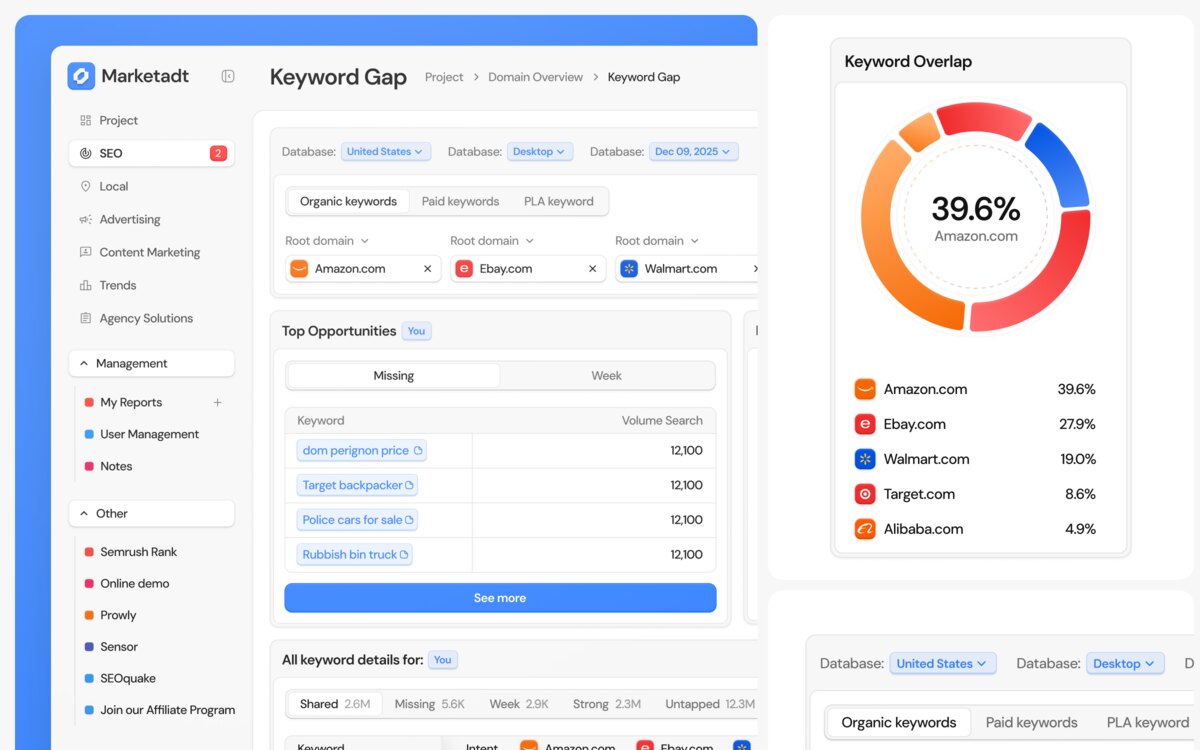Open dom perignon price keyword

361,450
